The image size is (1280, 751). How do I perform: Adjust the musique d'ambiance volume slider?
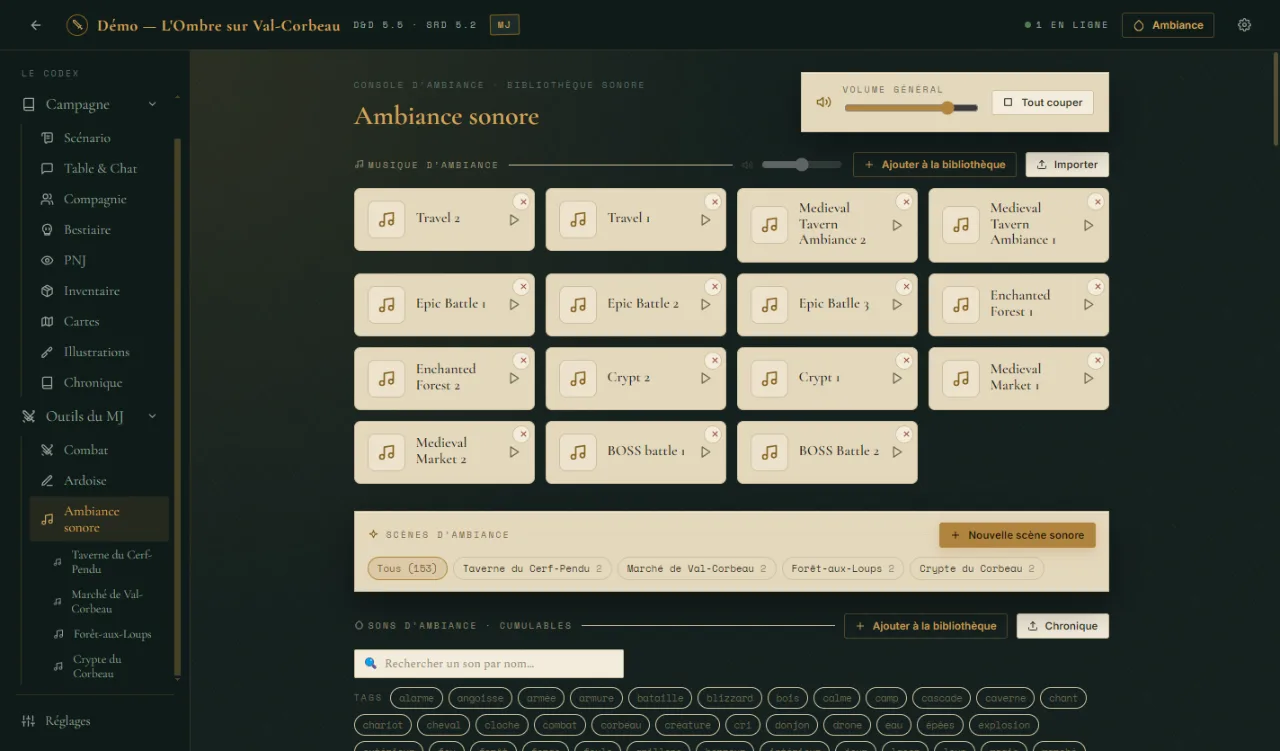tap(802, 165)
